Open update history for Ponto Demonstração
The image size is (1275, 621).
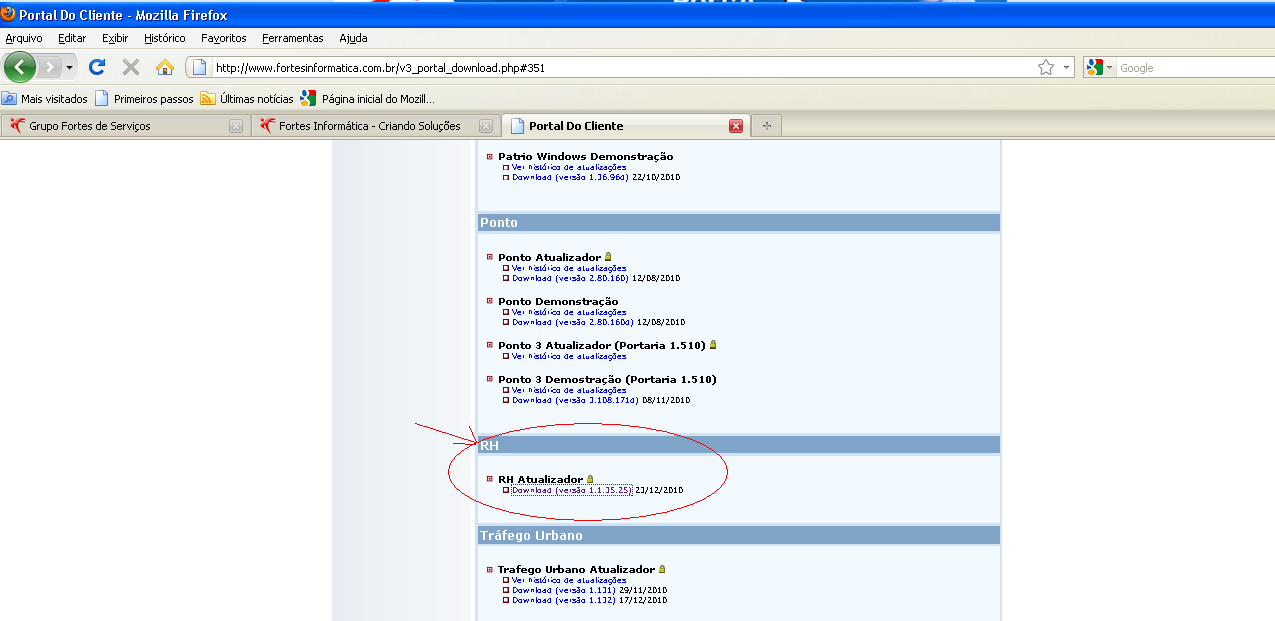point(569,312)
